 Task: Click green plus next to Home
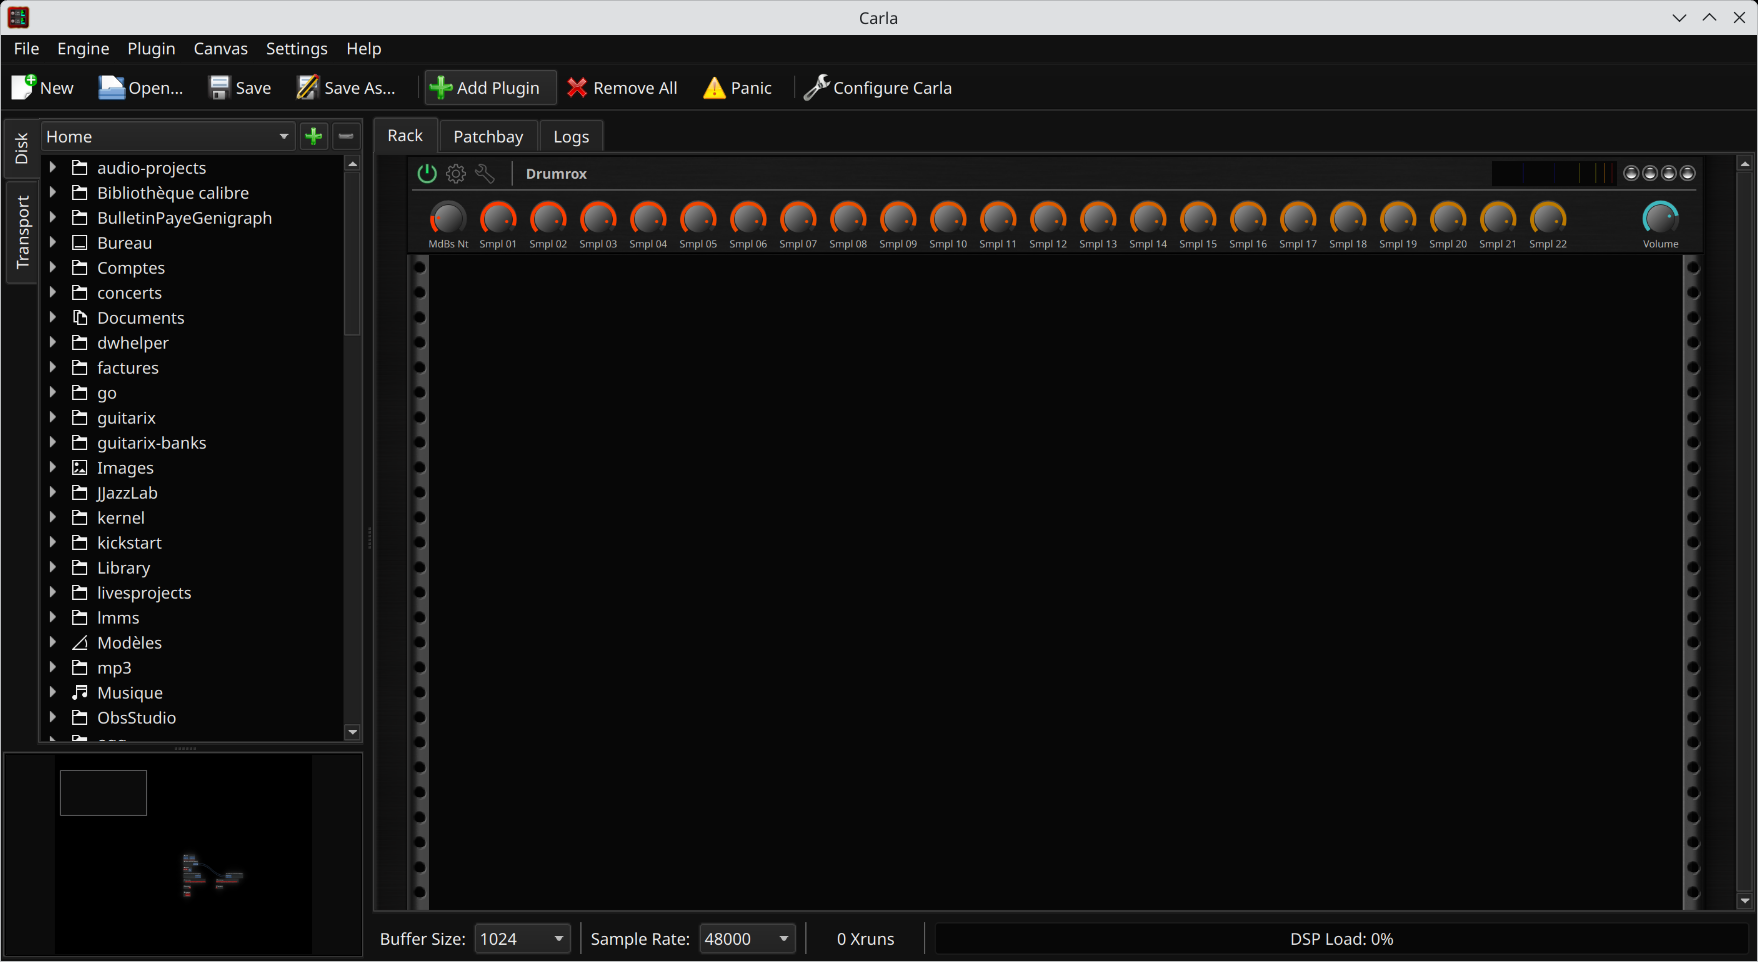pyautogui.click(x=314, y=137)
